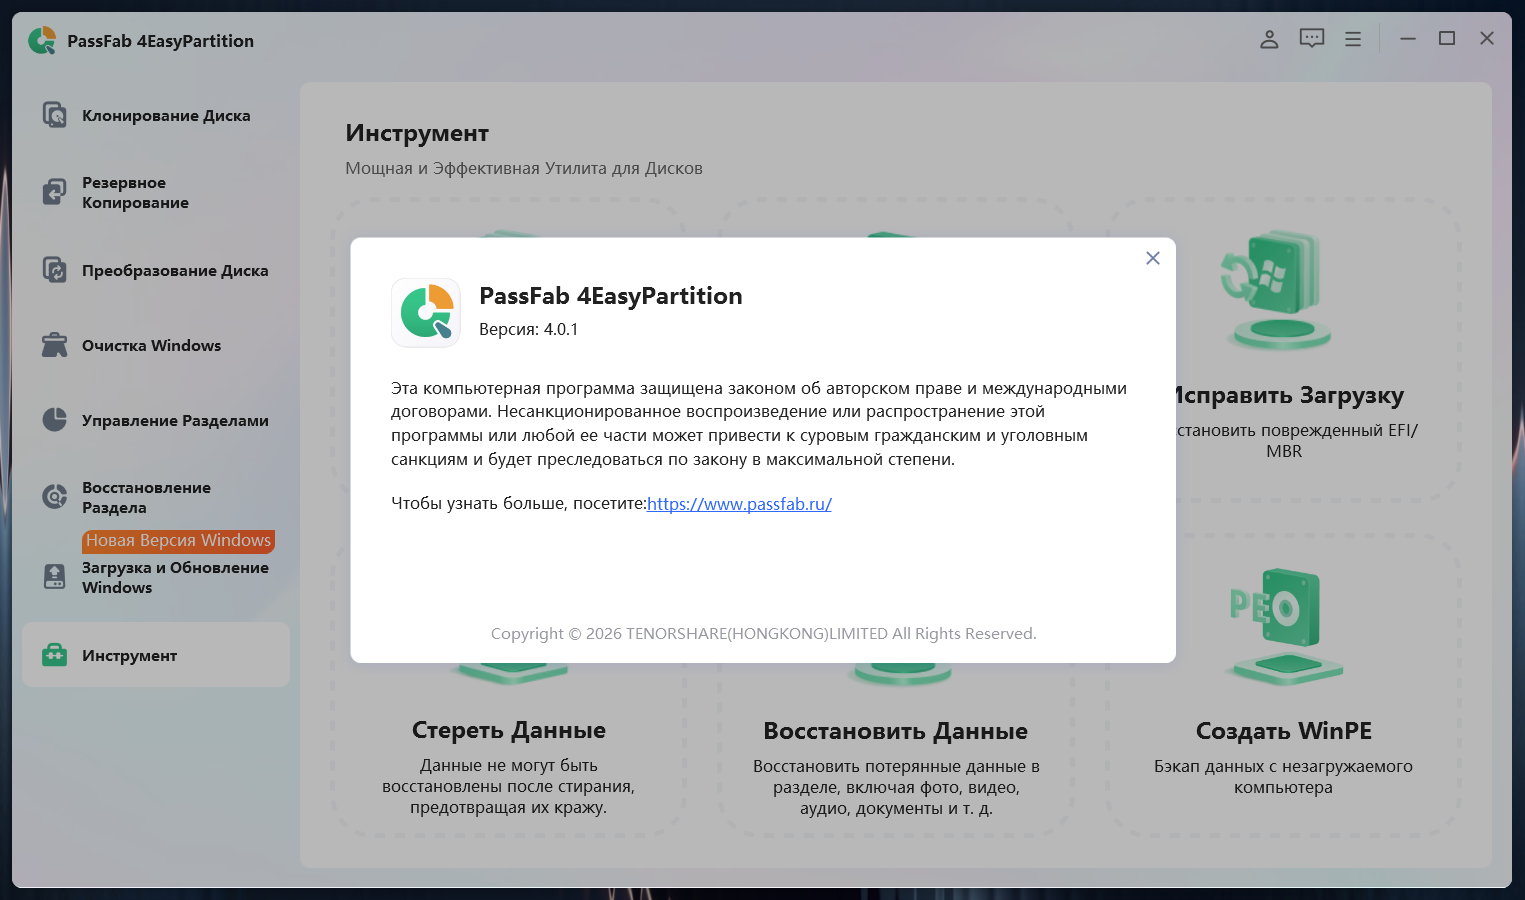The height and width of the screenshot is (900, 1525).
Task: Click the copyright notice in About dialog
Action: tap(763, 634)
